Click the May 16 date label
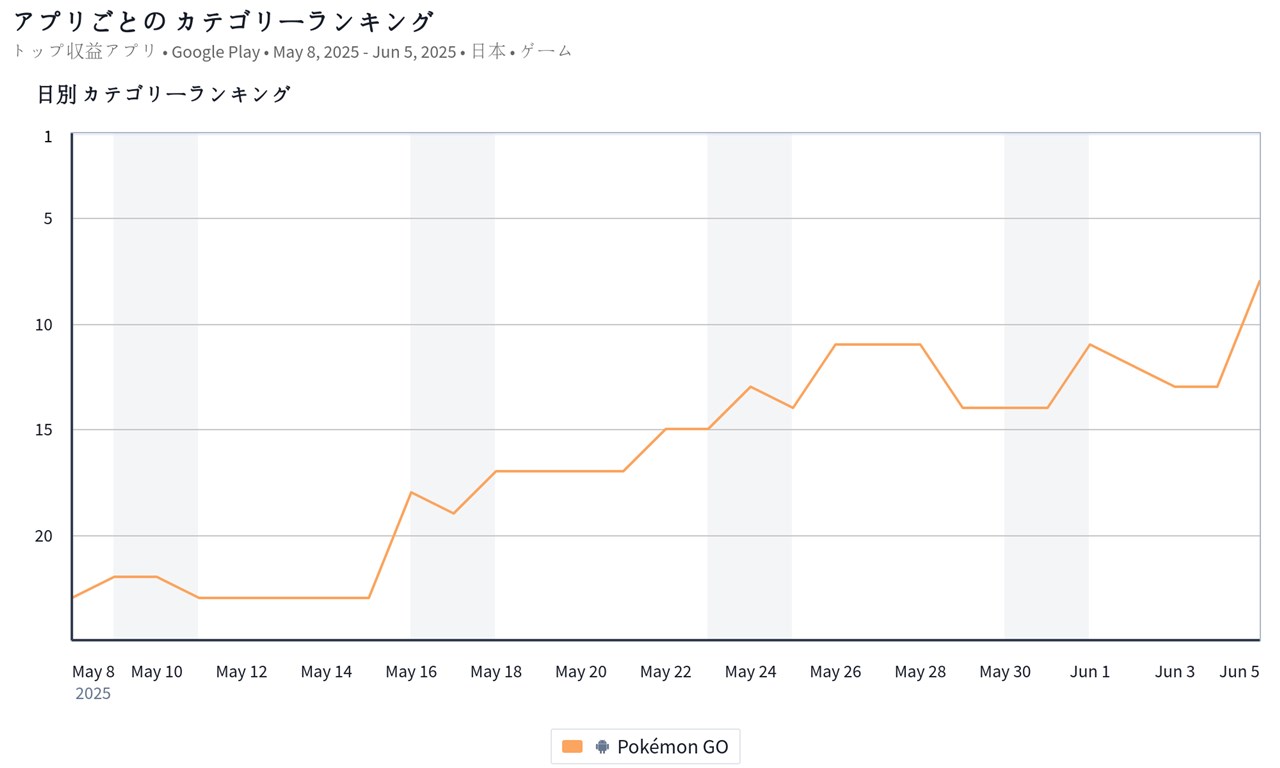Viewport: 1280px width, 768px height. click(x=411, y=672)
